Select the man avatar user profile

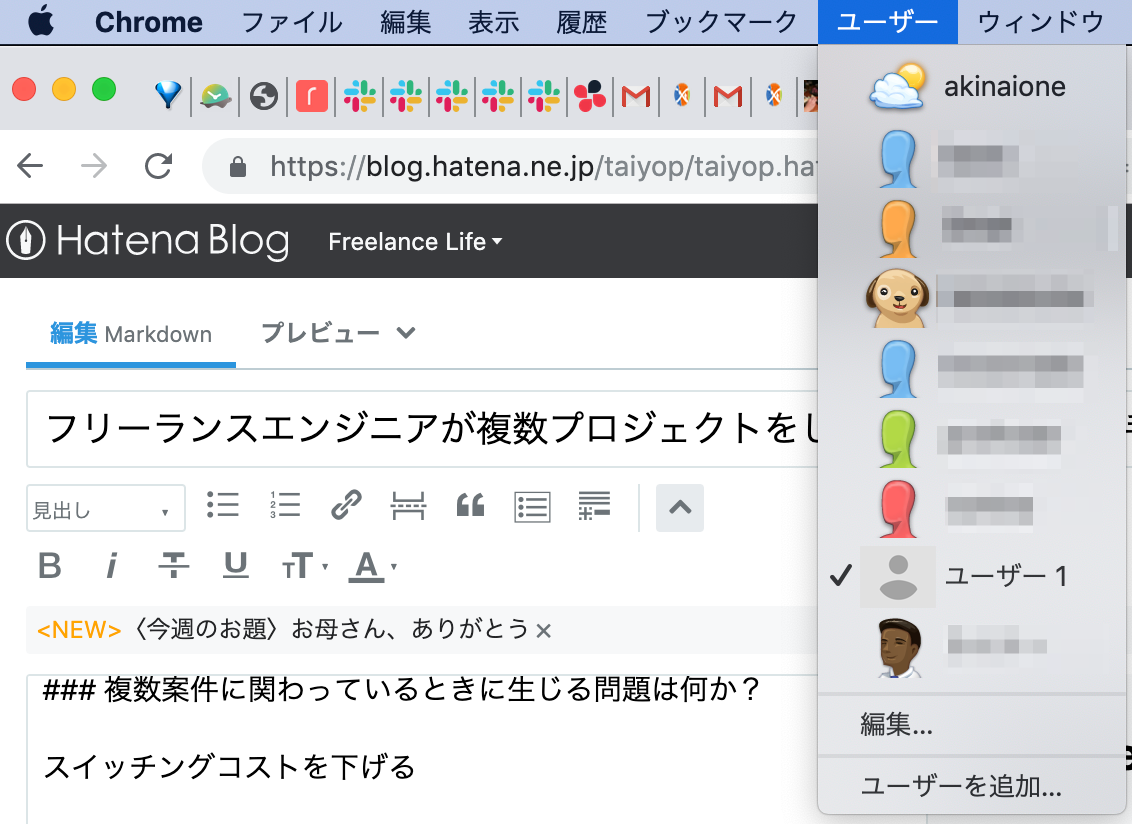972,646
